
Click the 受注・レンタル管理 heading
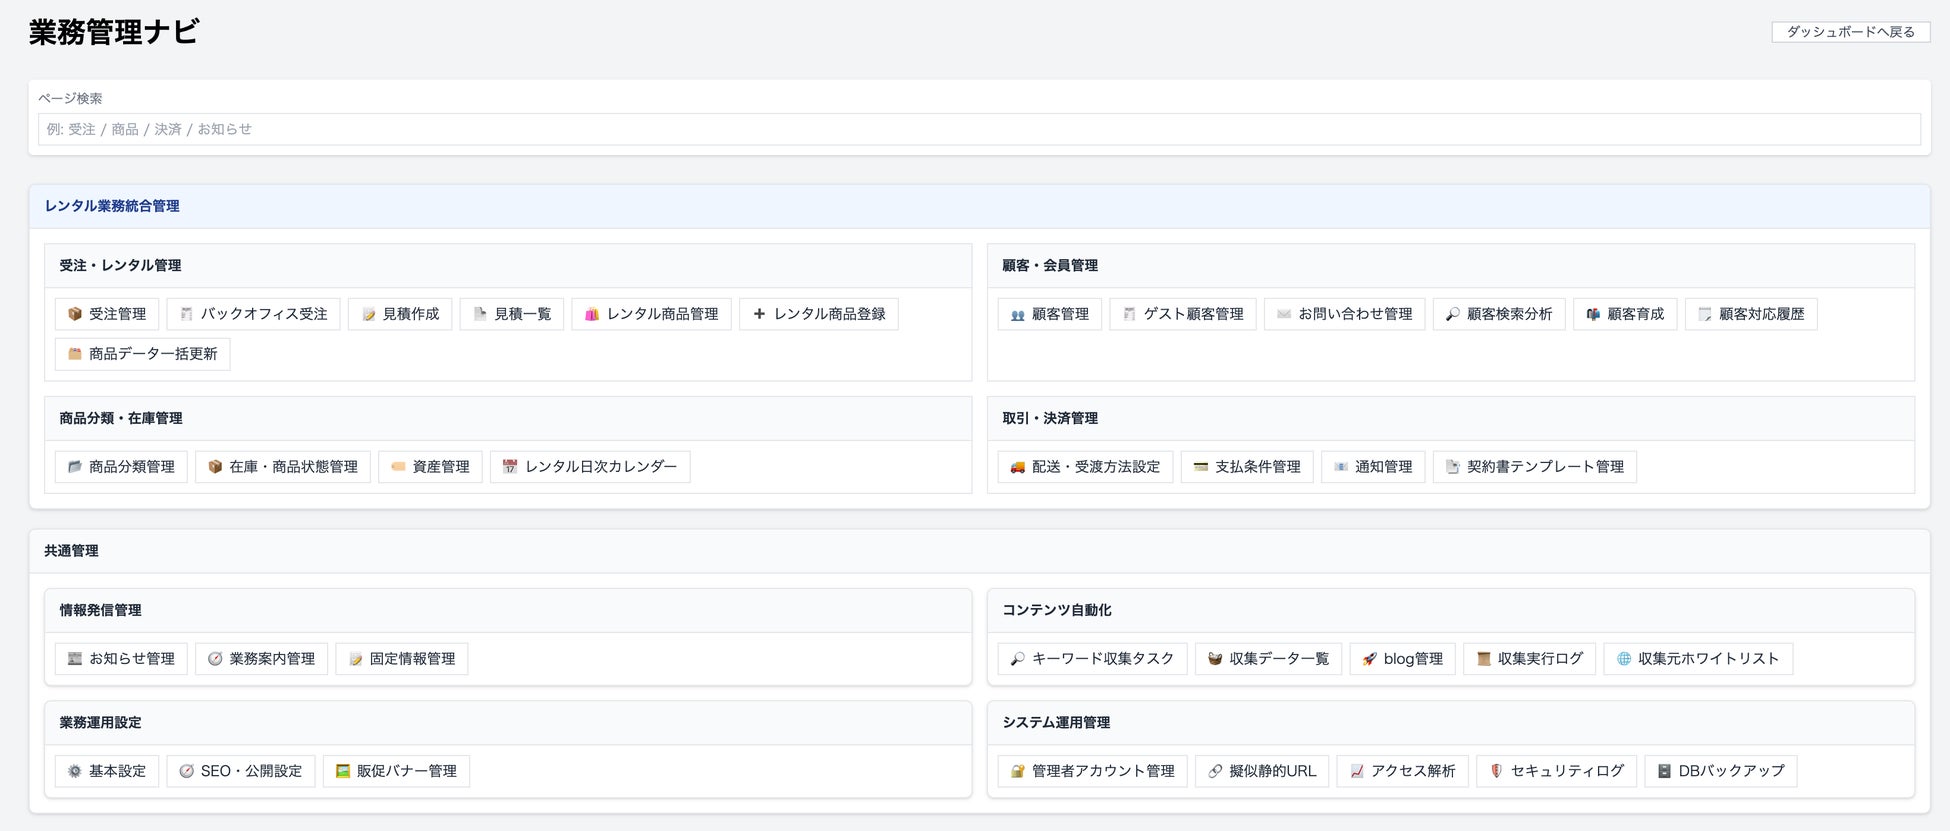point(120,266)
